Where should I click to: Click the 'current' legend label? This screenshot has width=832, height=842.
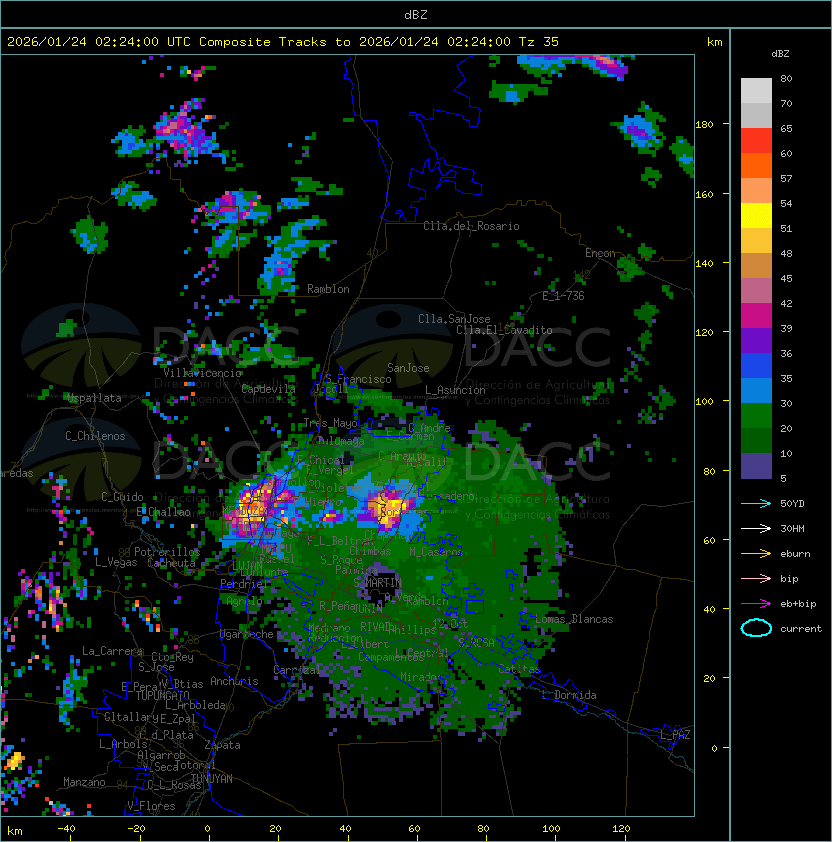[x=801, y=629]
